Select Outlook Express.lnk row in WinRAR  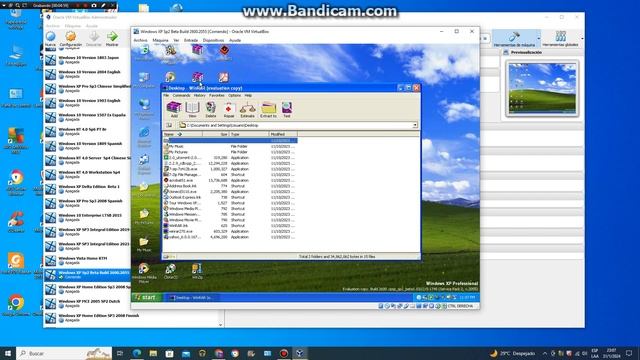(x=230, y=197)
